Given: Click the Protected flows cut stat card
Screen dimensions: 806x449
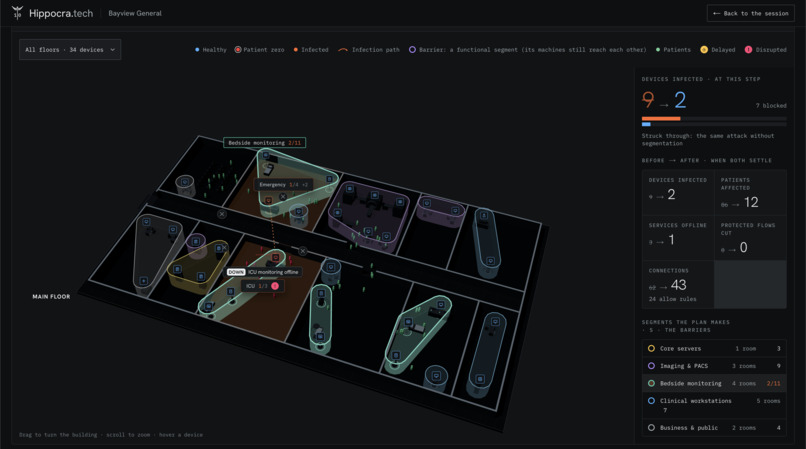Looking at the screenshot, I should (750, 238).
